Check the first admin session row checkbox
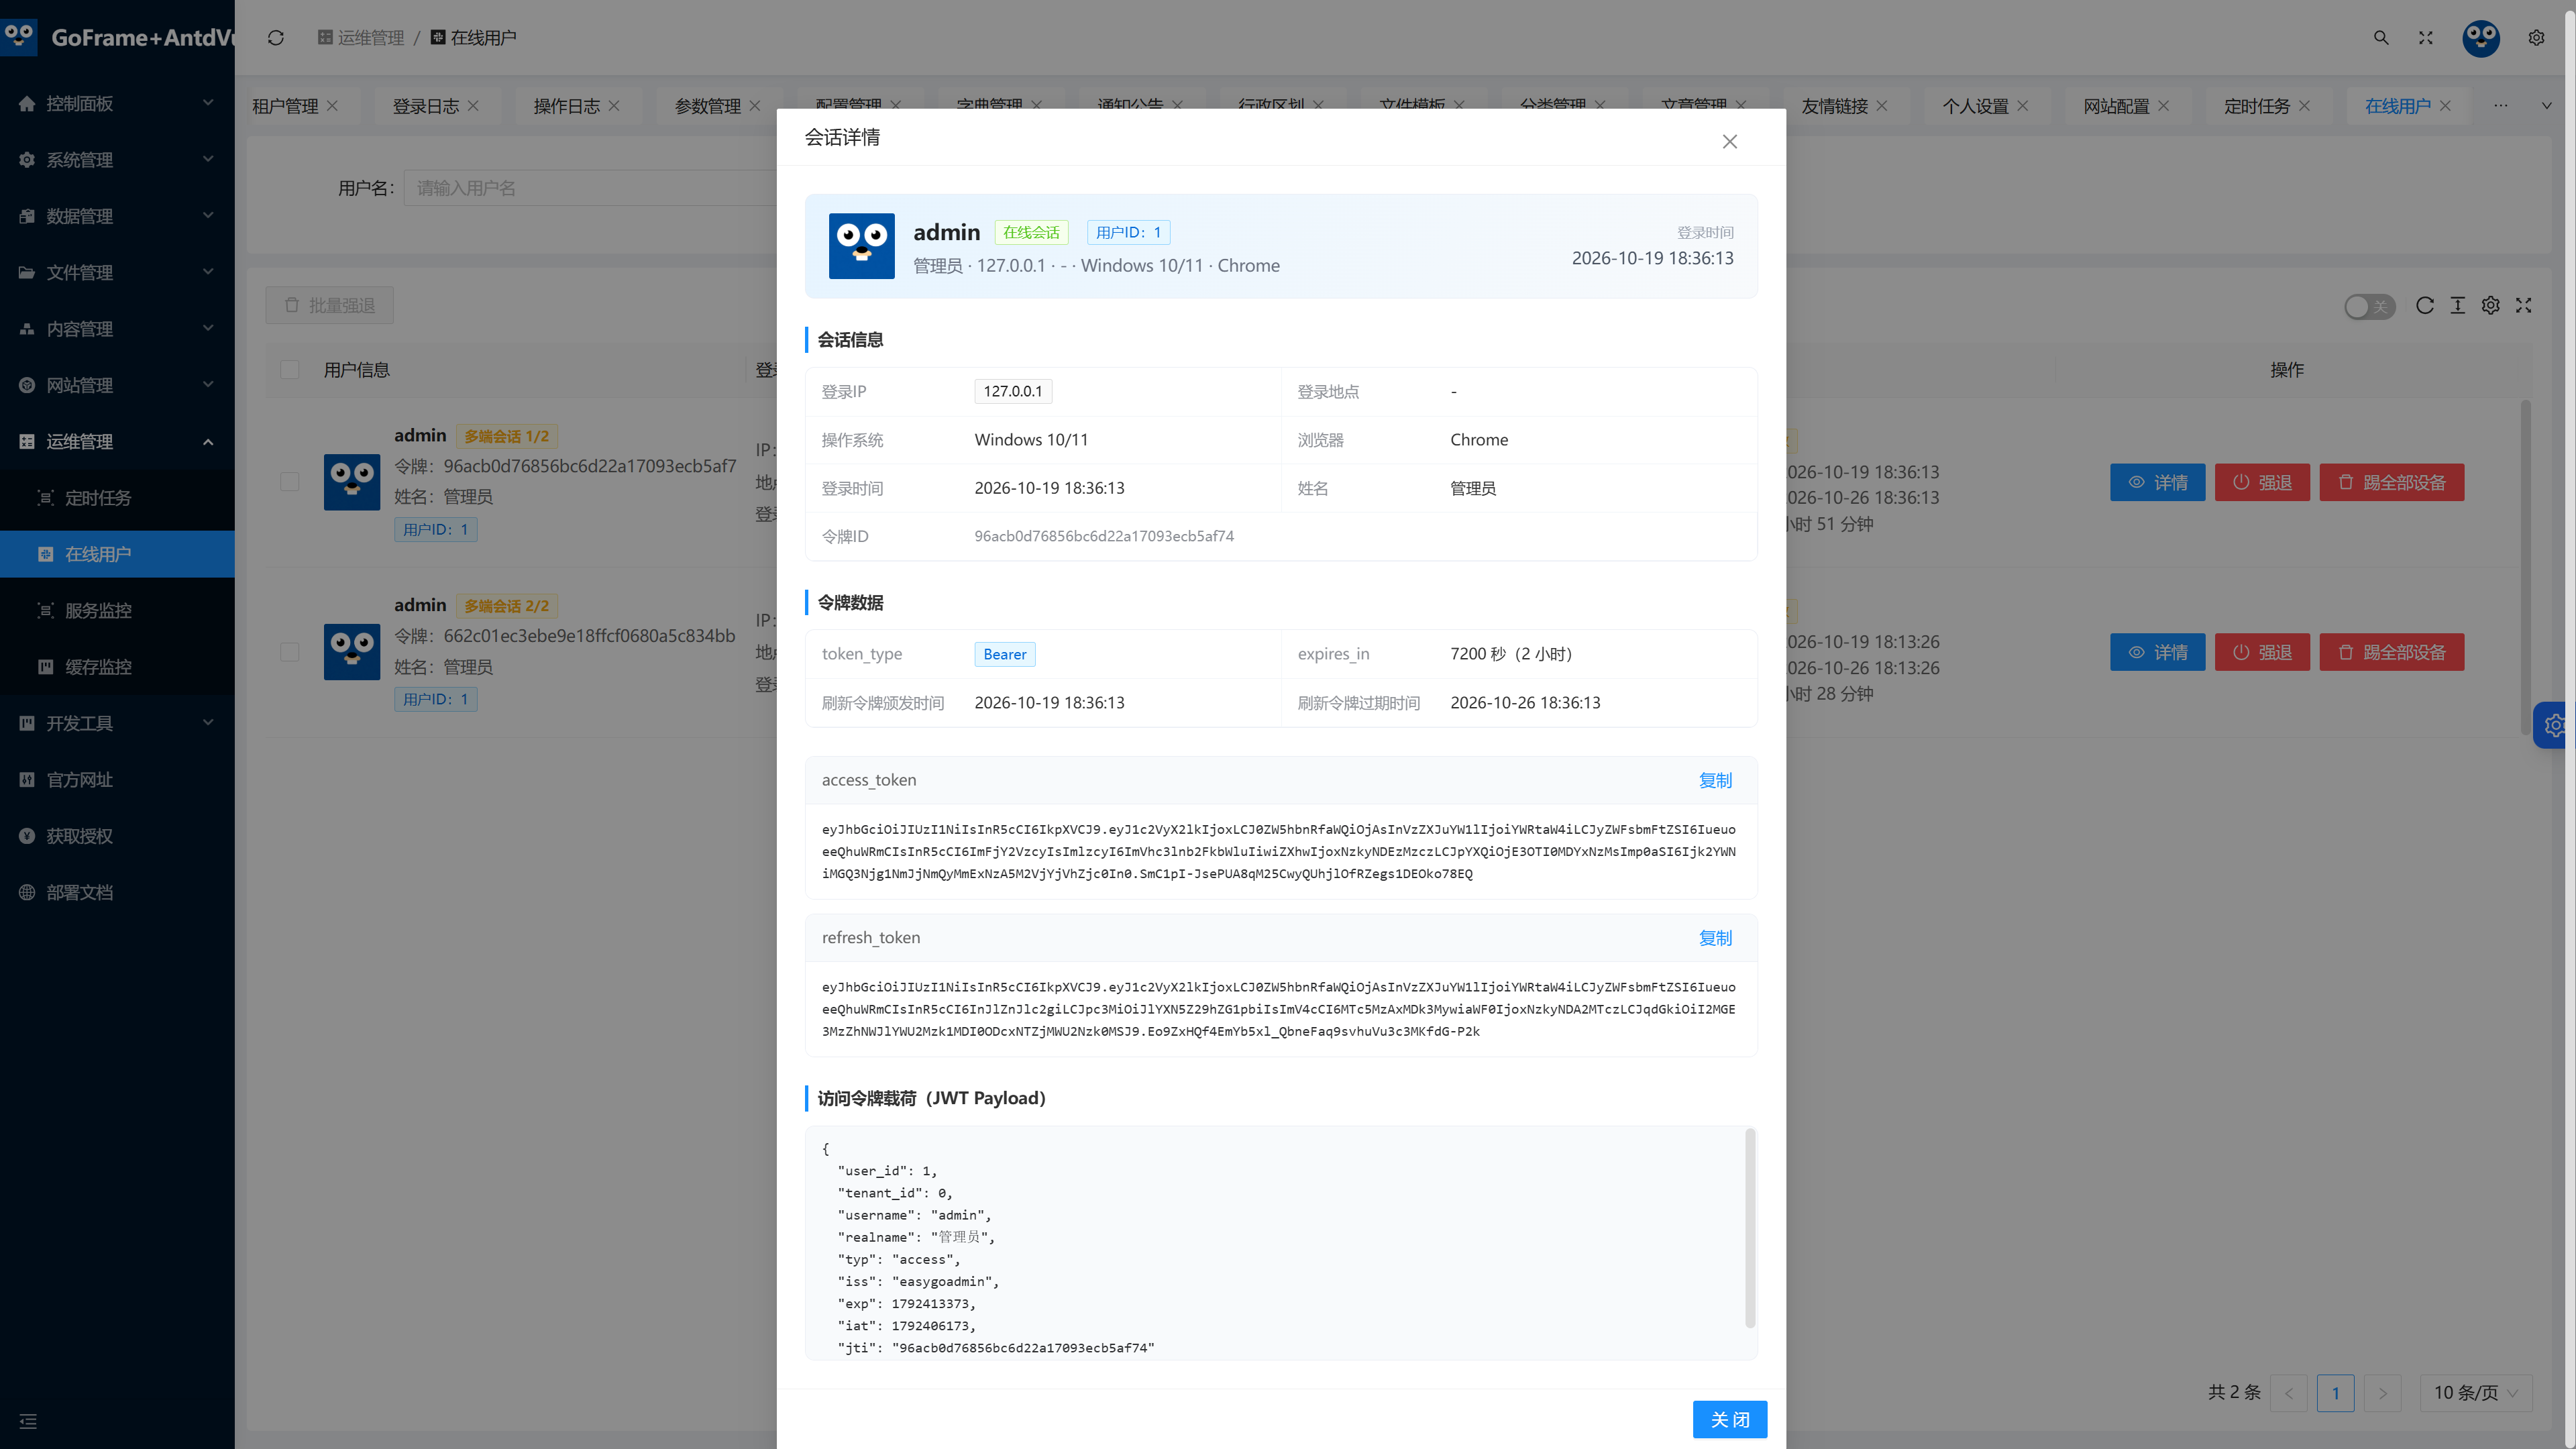Image resolution: width=2576 pixels, height=1449 pixels. click(290, 482)
